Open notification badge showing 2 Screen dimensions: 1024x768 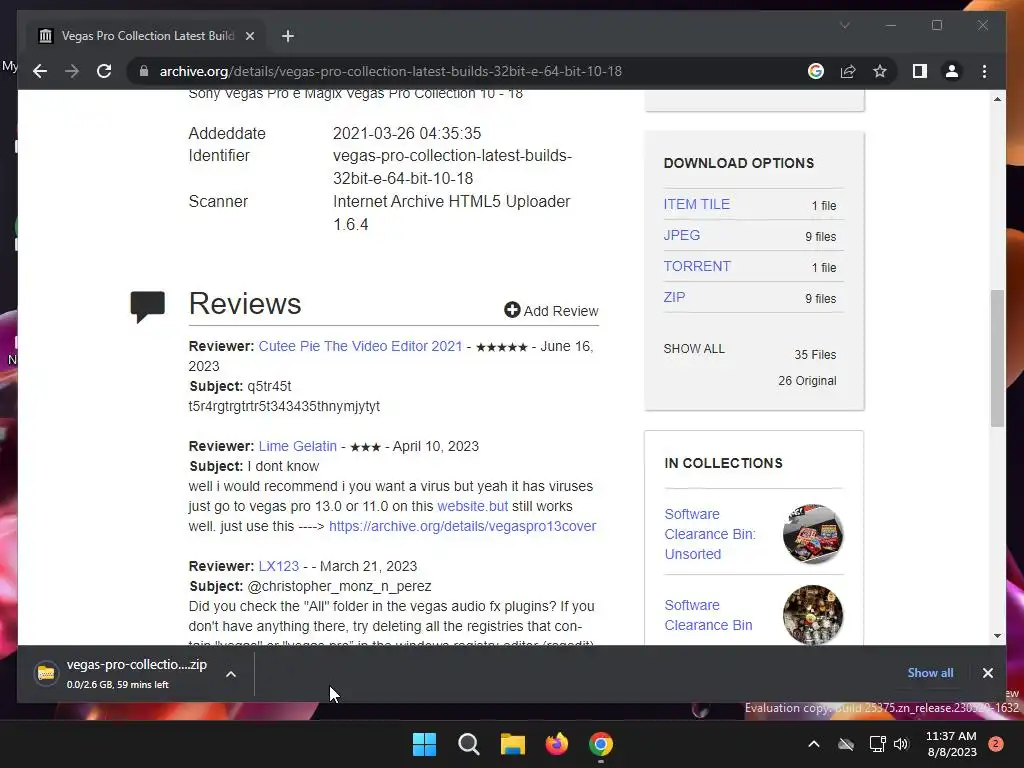coord(996,744)
